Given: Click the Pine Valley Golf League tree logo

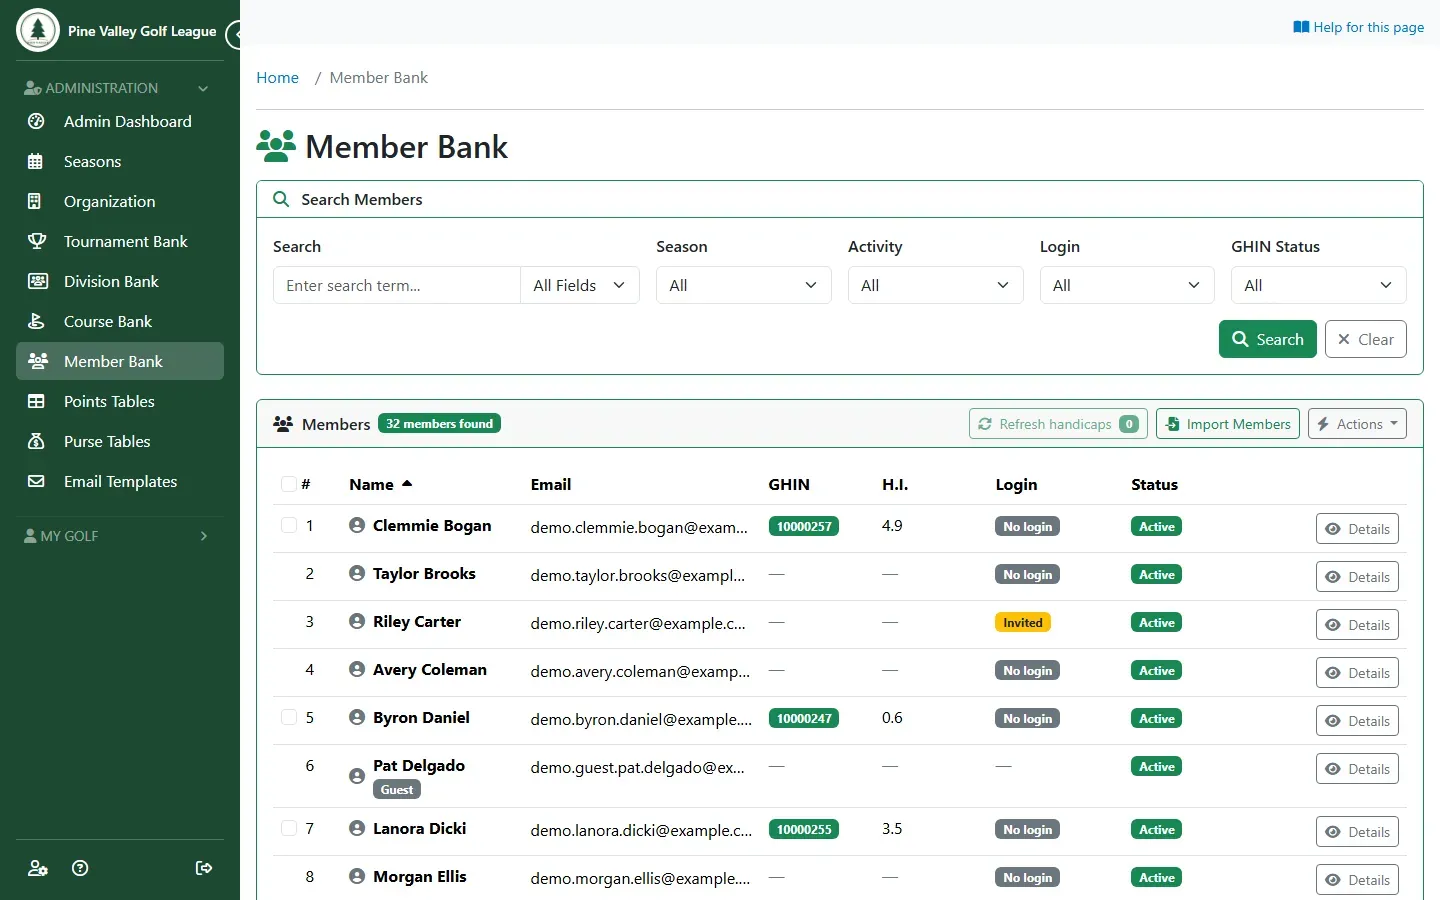Looking at the screenshot, I should pyautogui.click(x=38, y=30).
